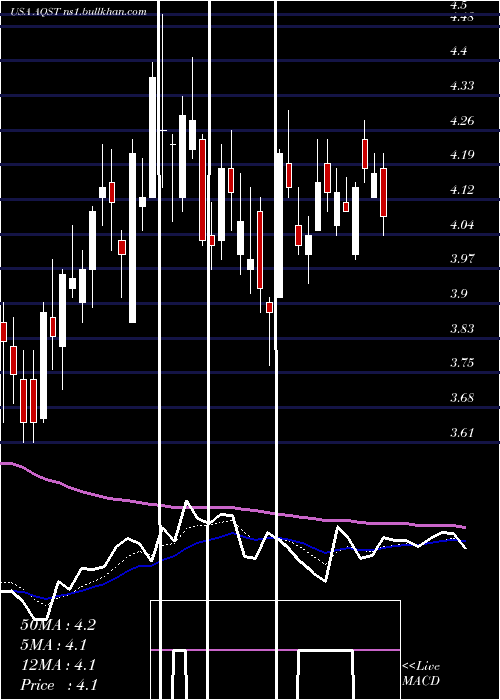Click the '12MA : 4.1' reading
Screen dimensions: 500x700
[58, 665]
